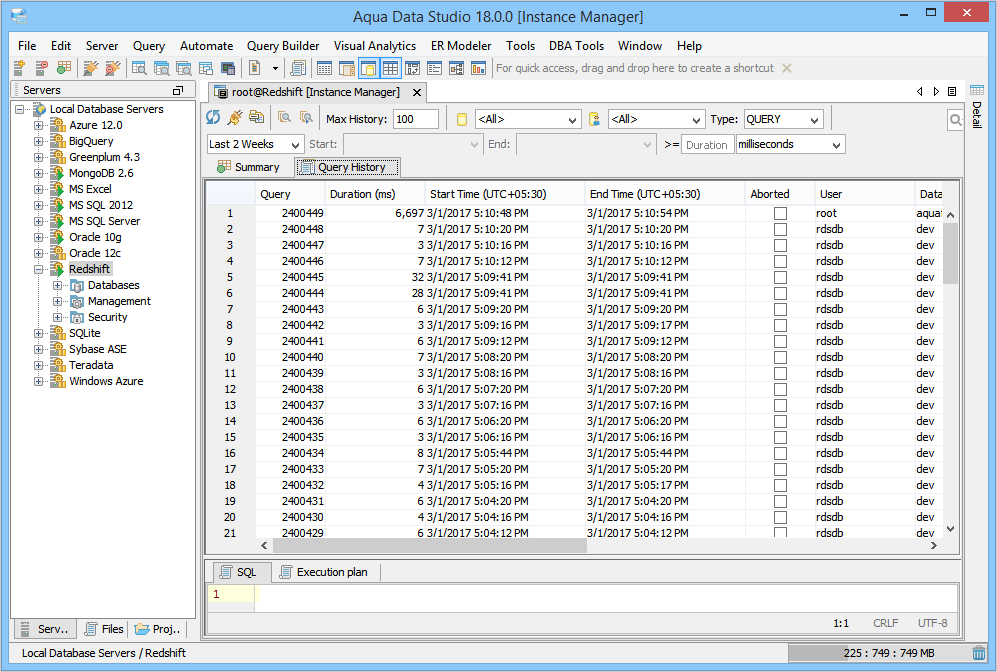Check Aborted box for query 2400440
This screenshot has height=672, width=997.
(x=780, y=357)
